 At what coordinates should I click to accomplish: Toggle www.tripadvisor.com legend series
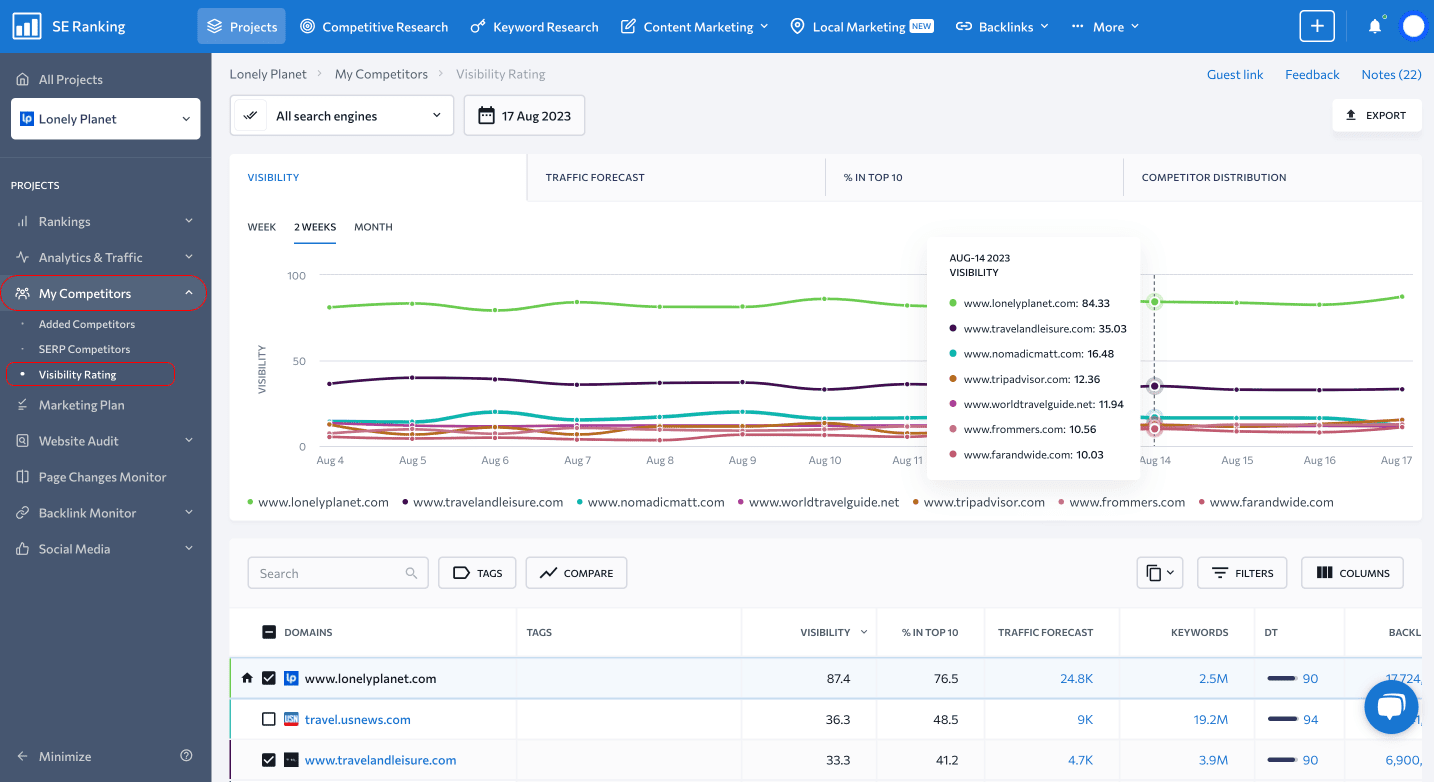978,502
